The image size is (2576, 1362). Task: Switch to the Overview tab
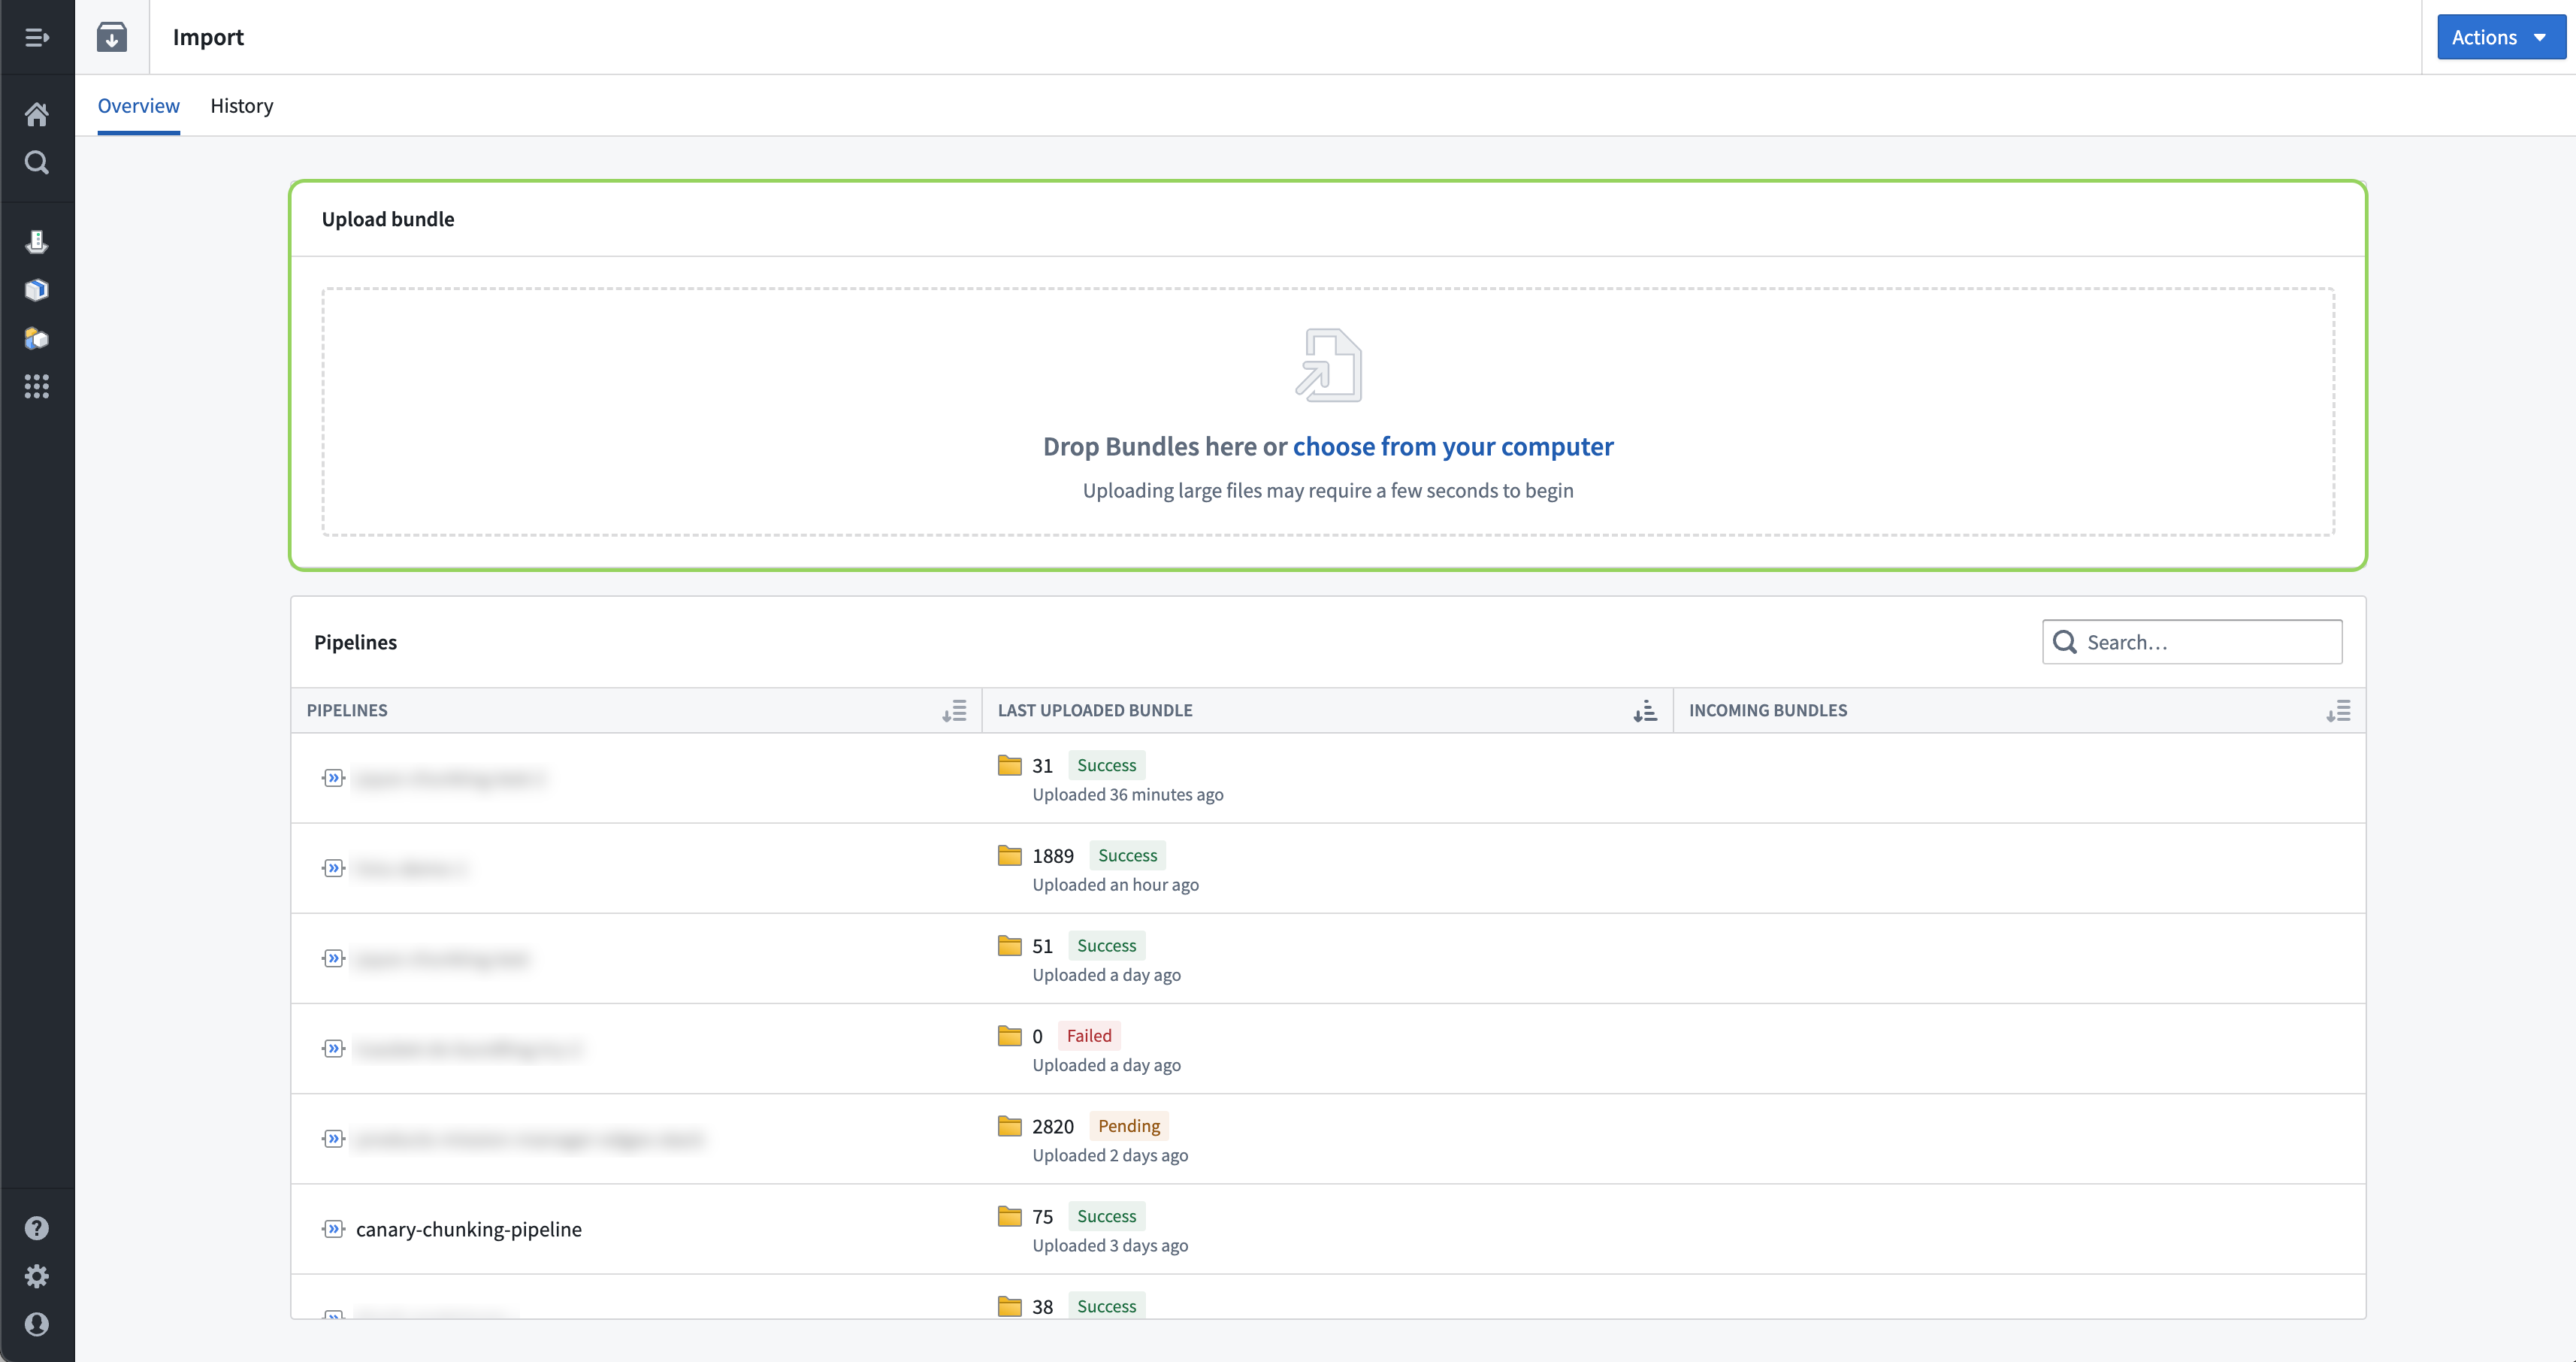(138, 106)
